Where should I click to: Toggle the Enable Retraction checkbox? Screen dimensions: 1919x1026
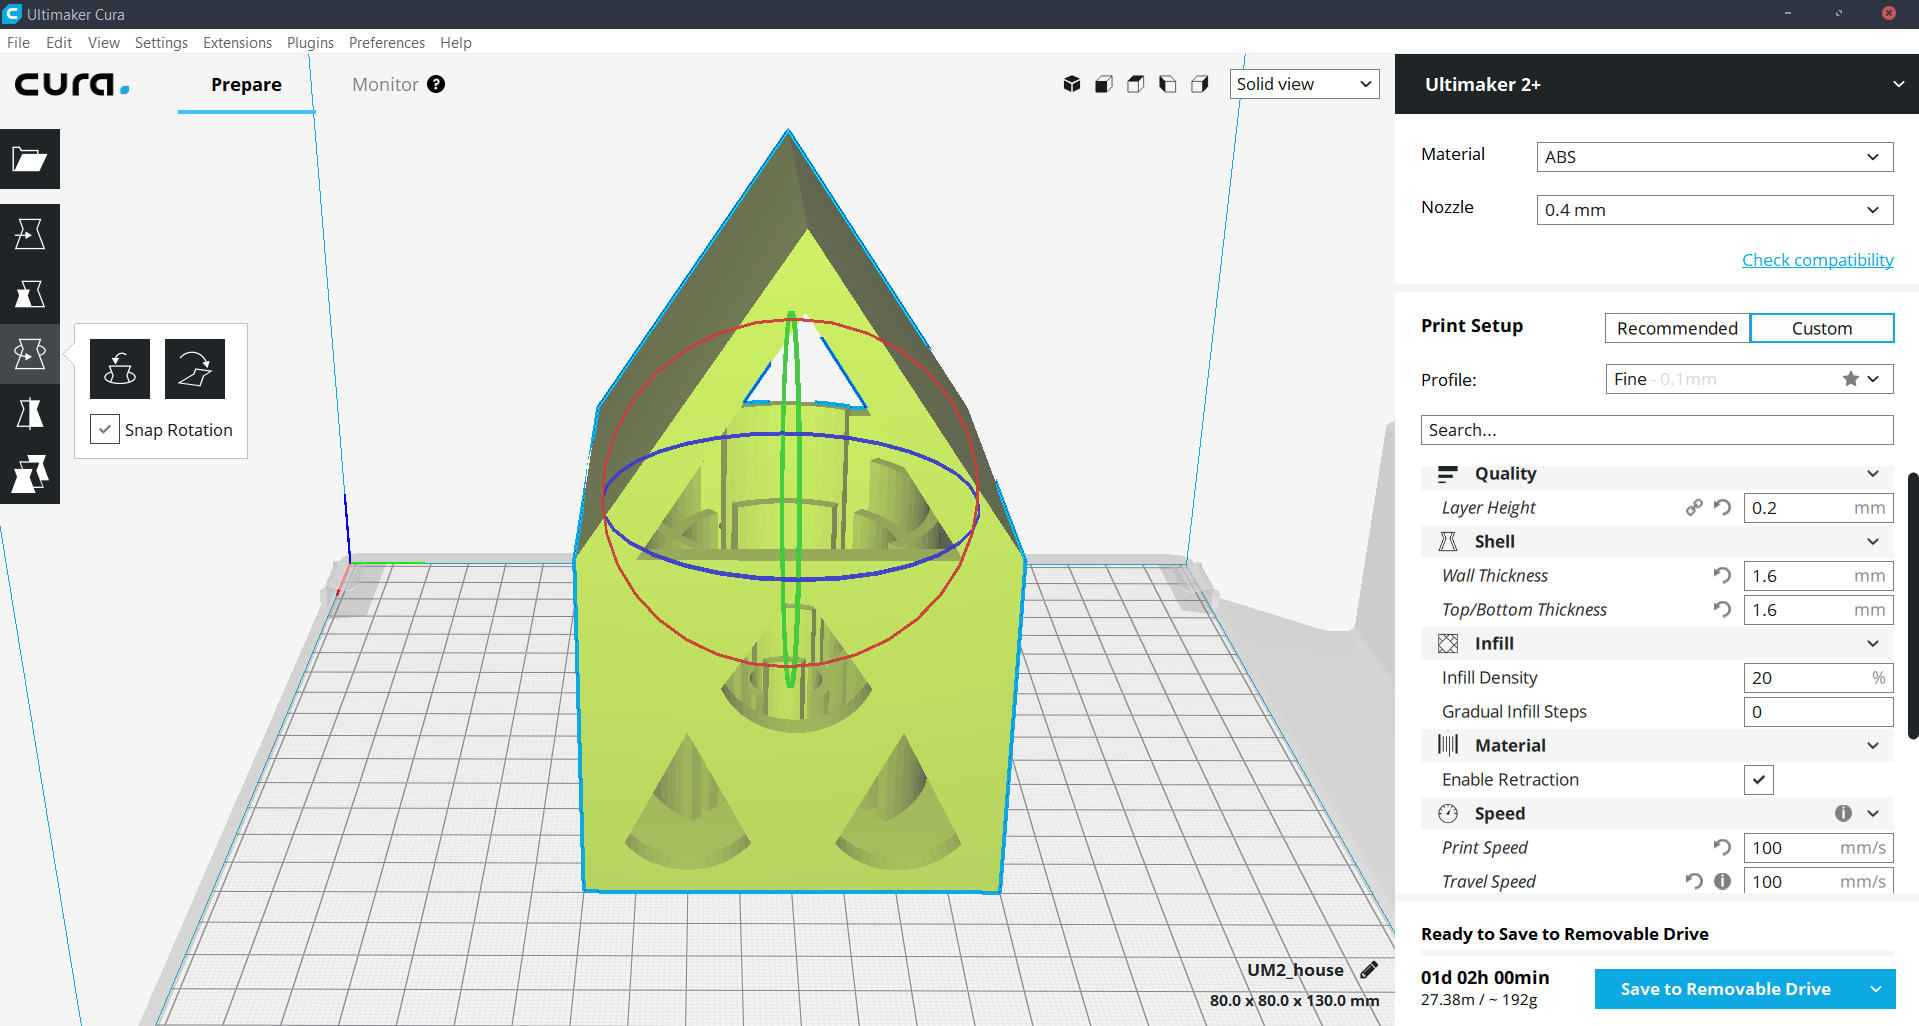tap(1759, 780)
